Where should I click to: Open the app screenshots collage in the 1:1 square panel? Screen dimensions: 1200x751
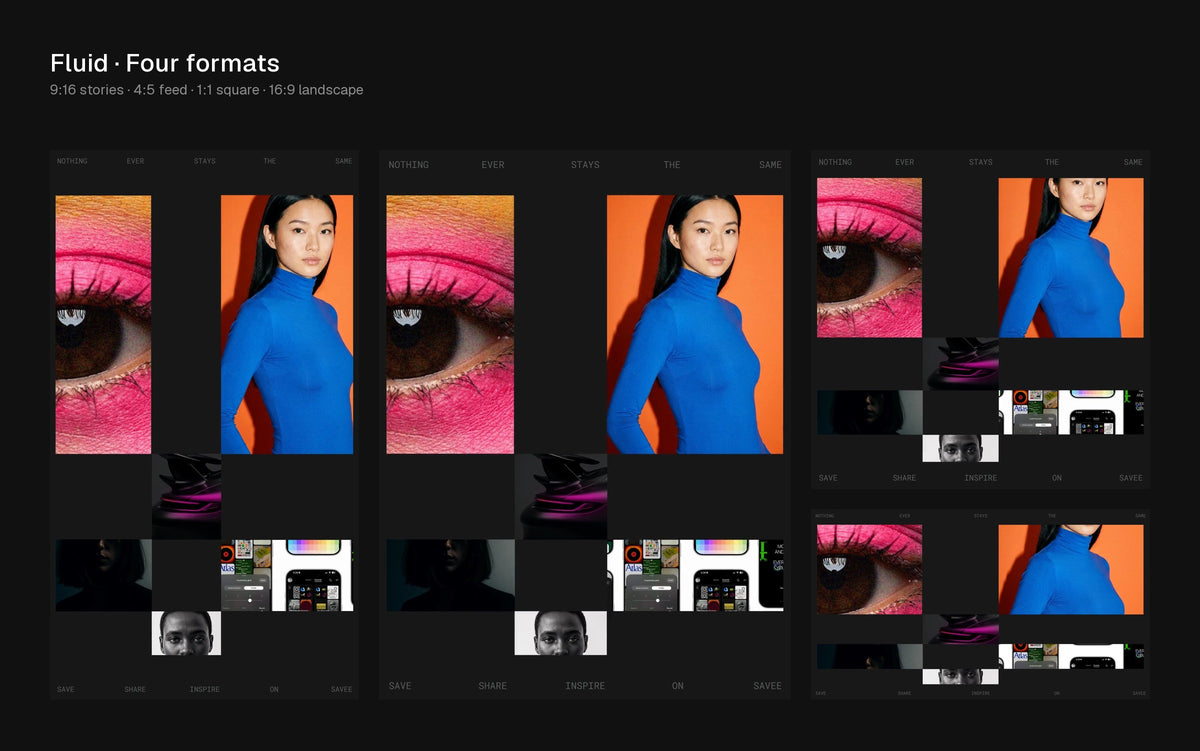tap(1071, 412)
